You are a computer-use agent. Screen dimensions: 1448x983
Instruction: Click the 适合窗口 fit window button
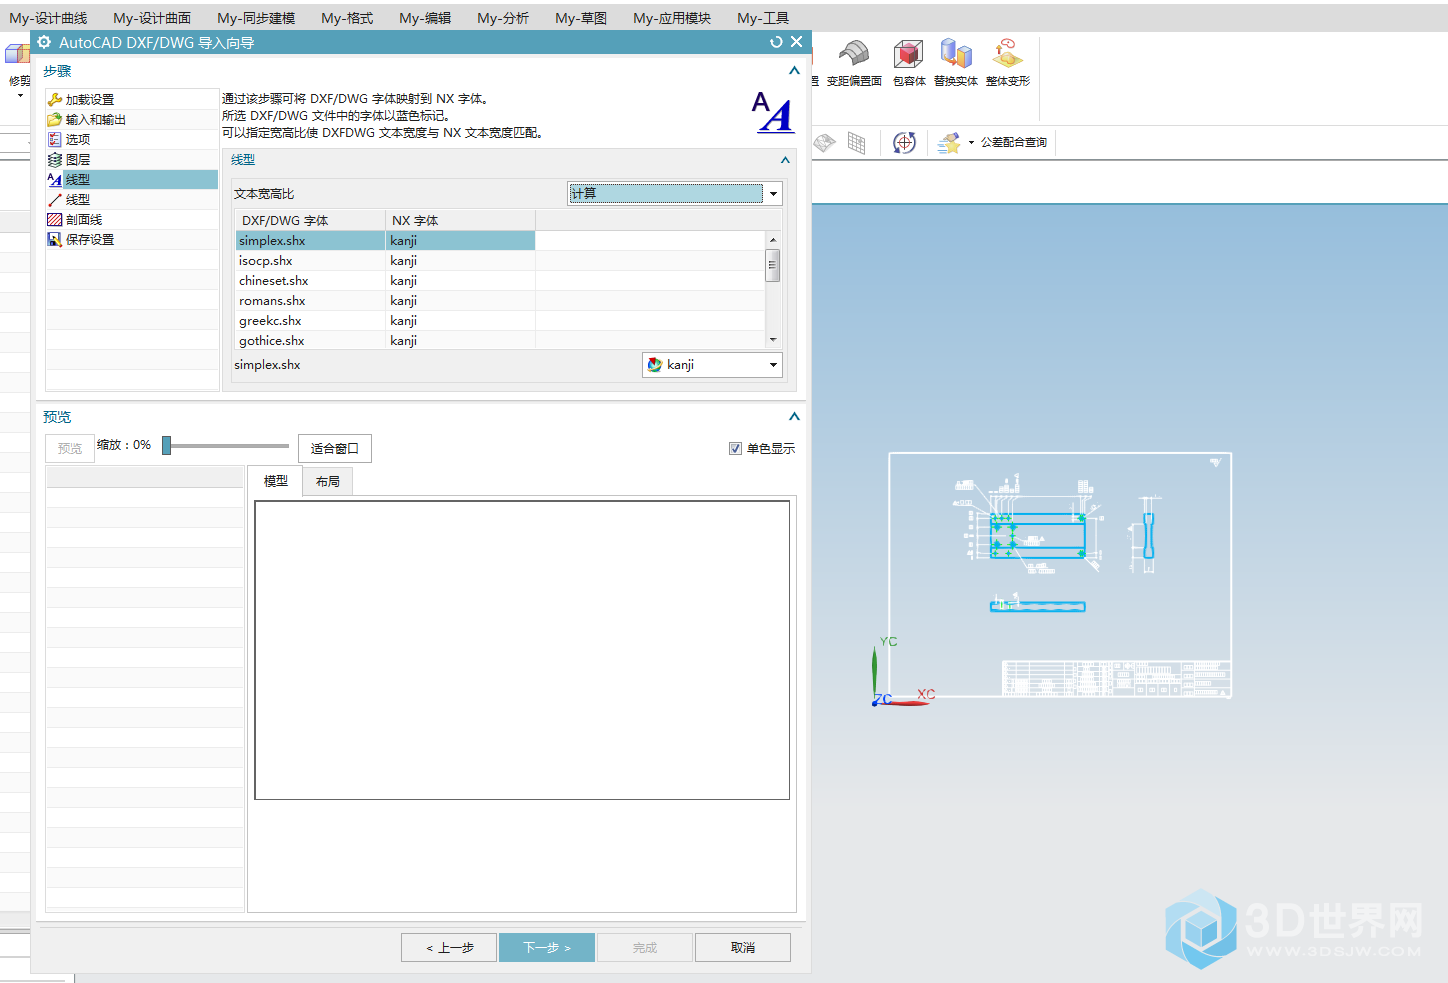335,448
